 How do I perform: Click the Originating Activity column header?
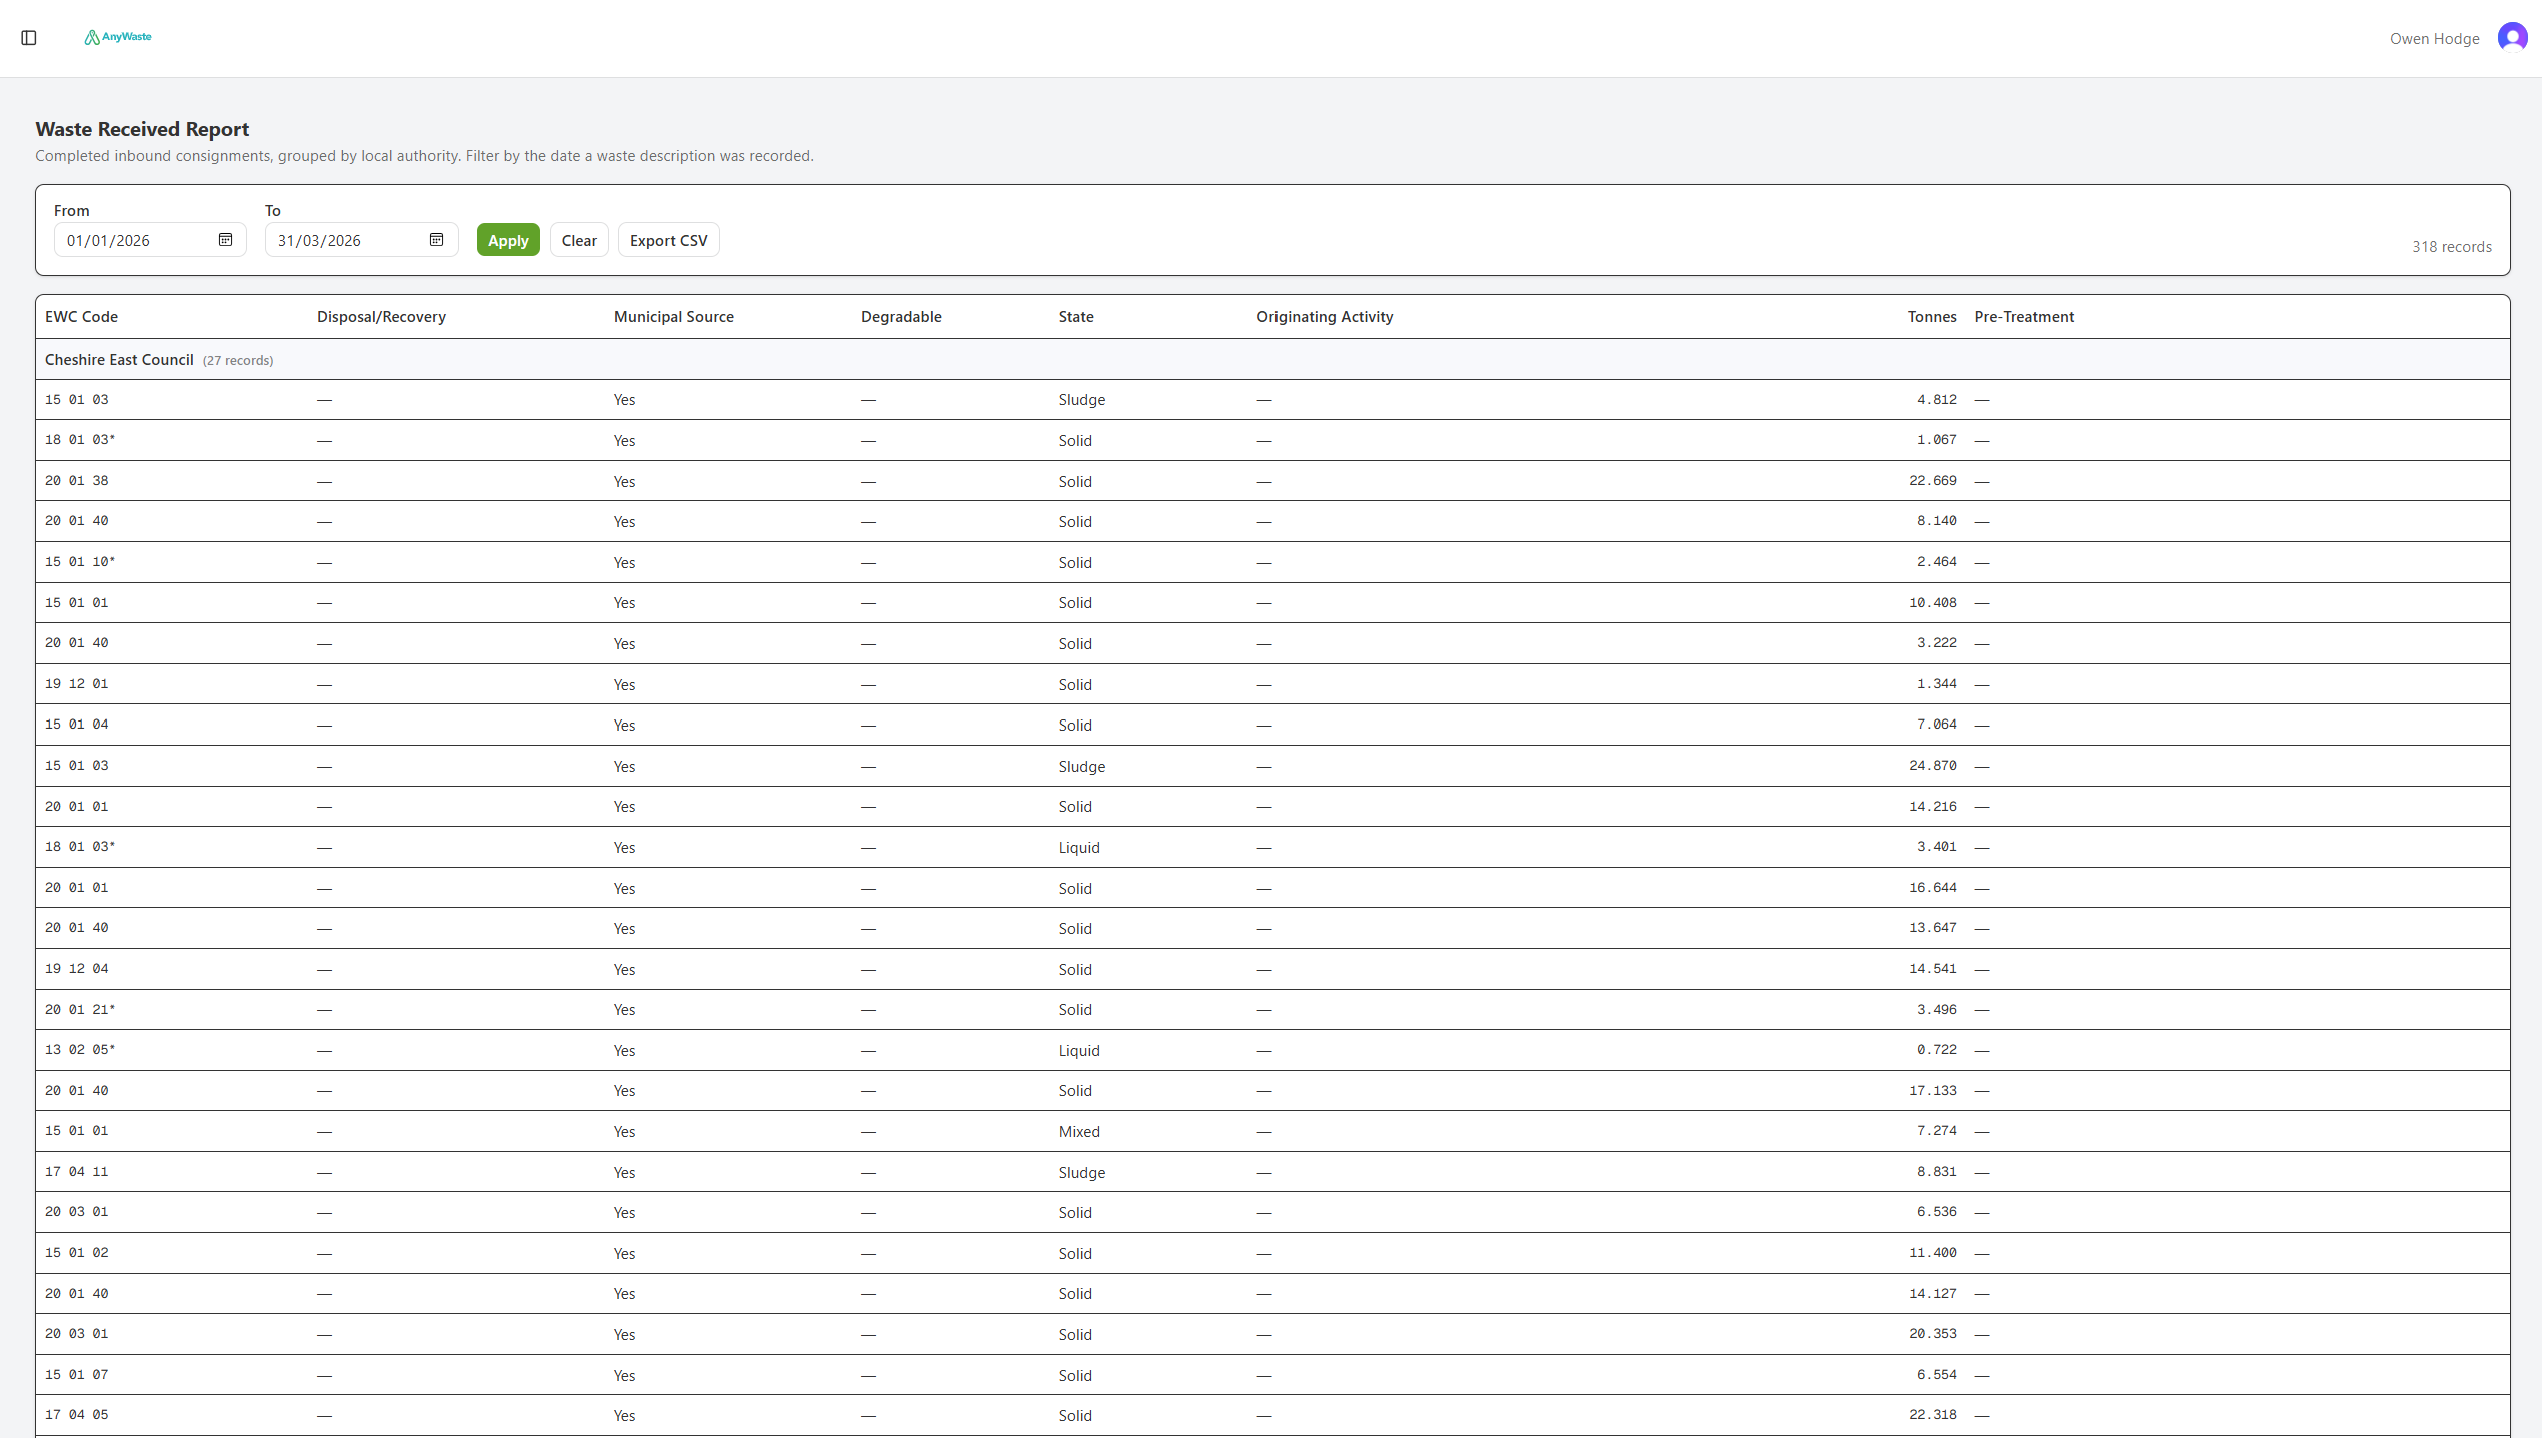[x=1324, y=317]
